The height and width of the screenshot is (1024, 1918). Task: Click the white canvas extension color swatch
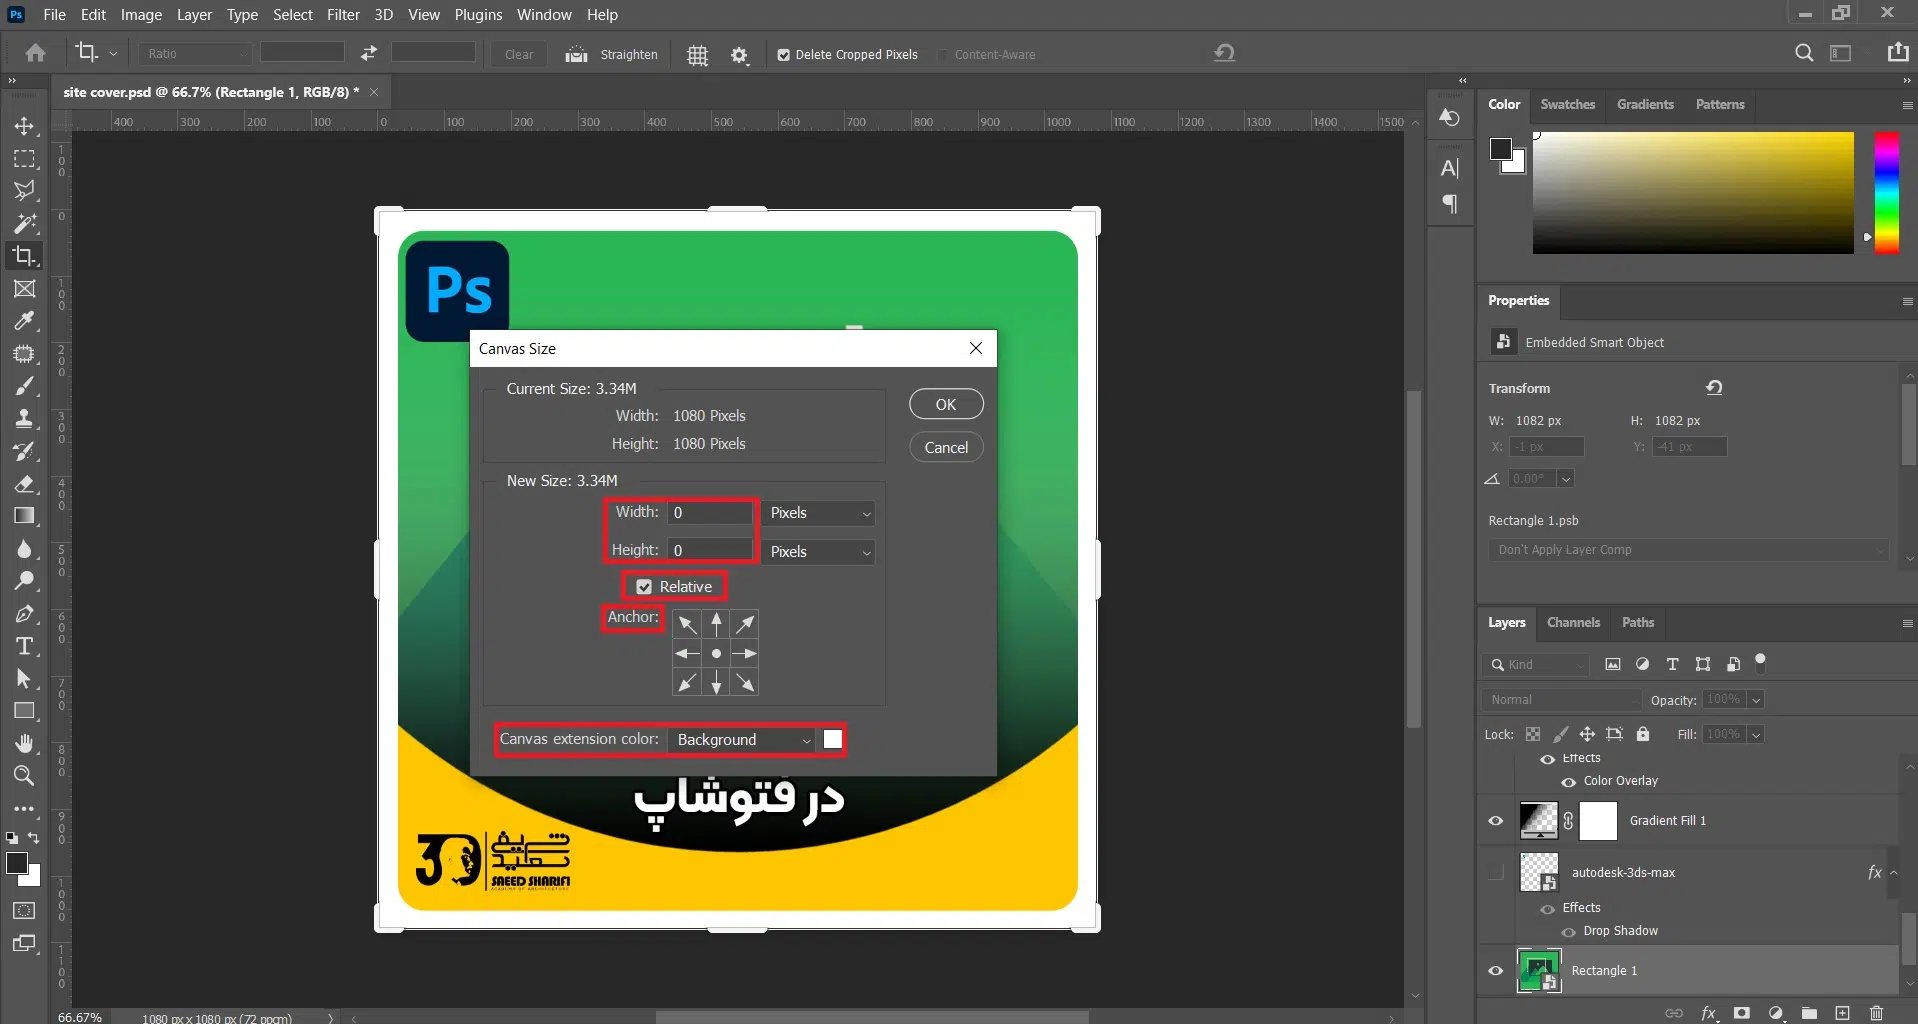point(833,740)
